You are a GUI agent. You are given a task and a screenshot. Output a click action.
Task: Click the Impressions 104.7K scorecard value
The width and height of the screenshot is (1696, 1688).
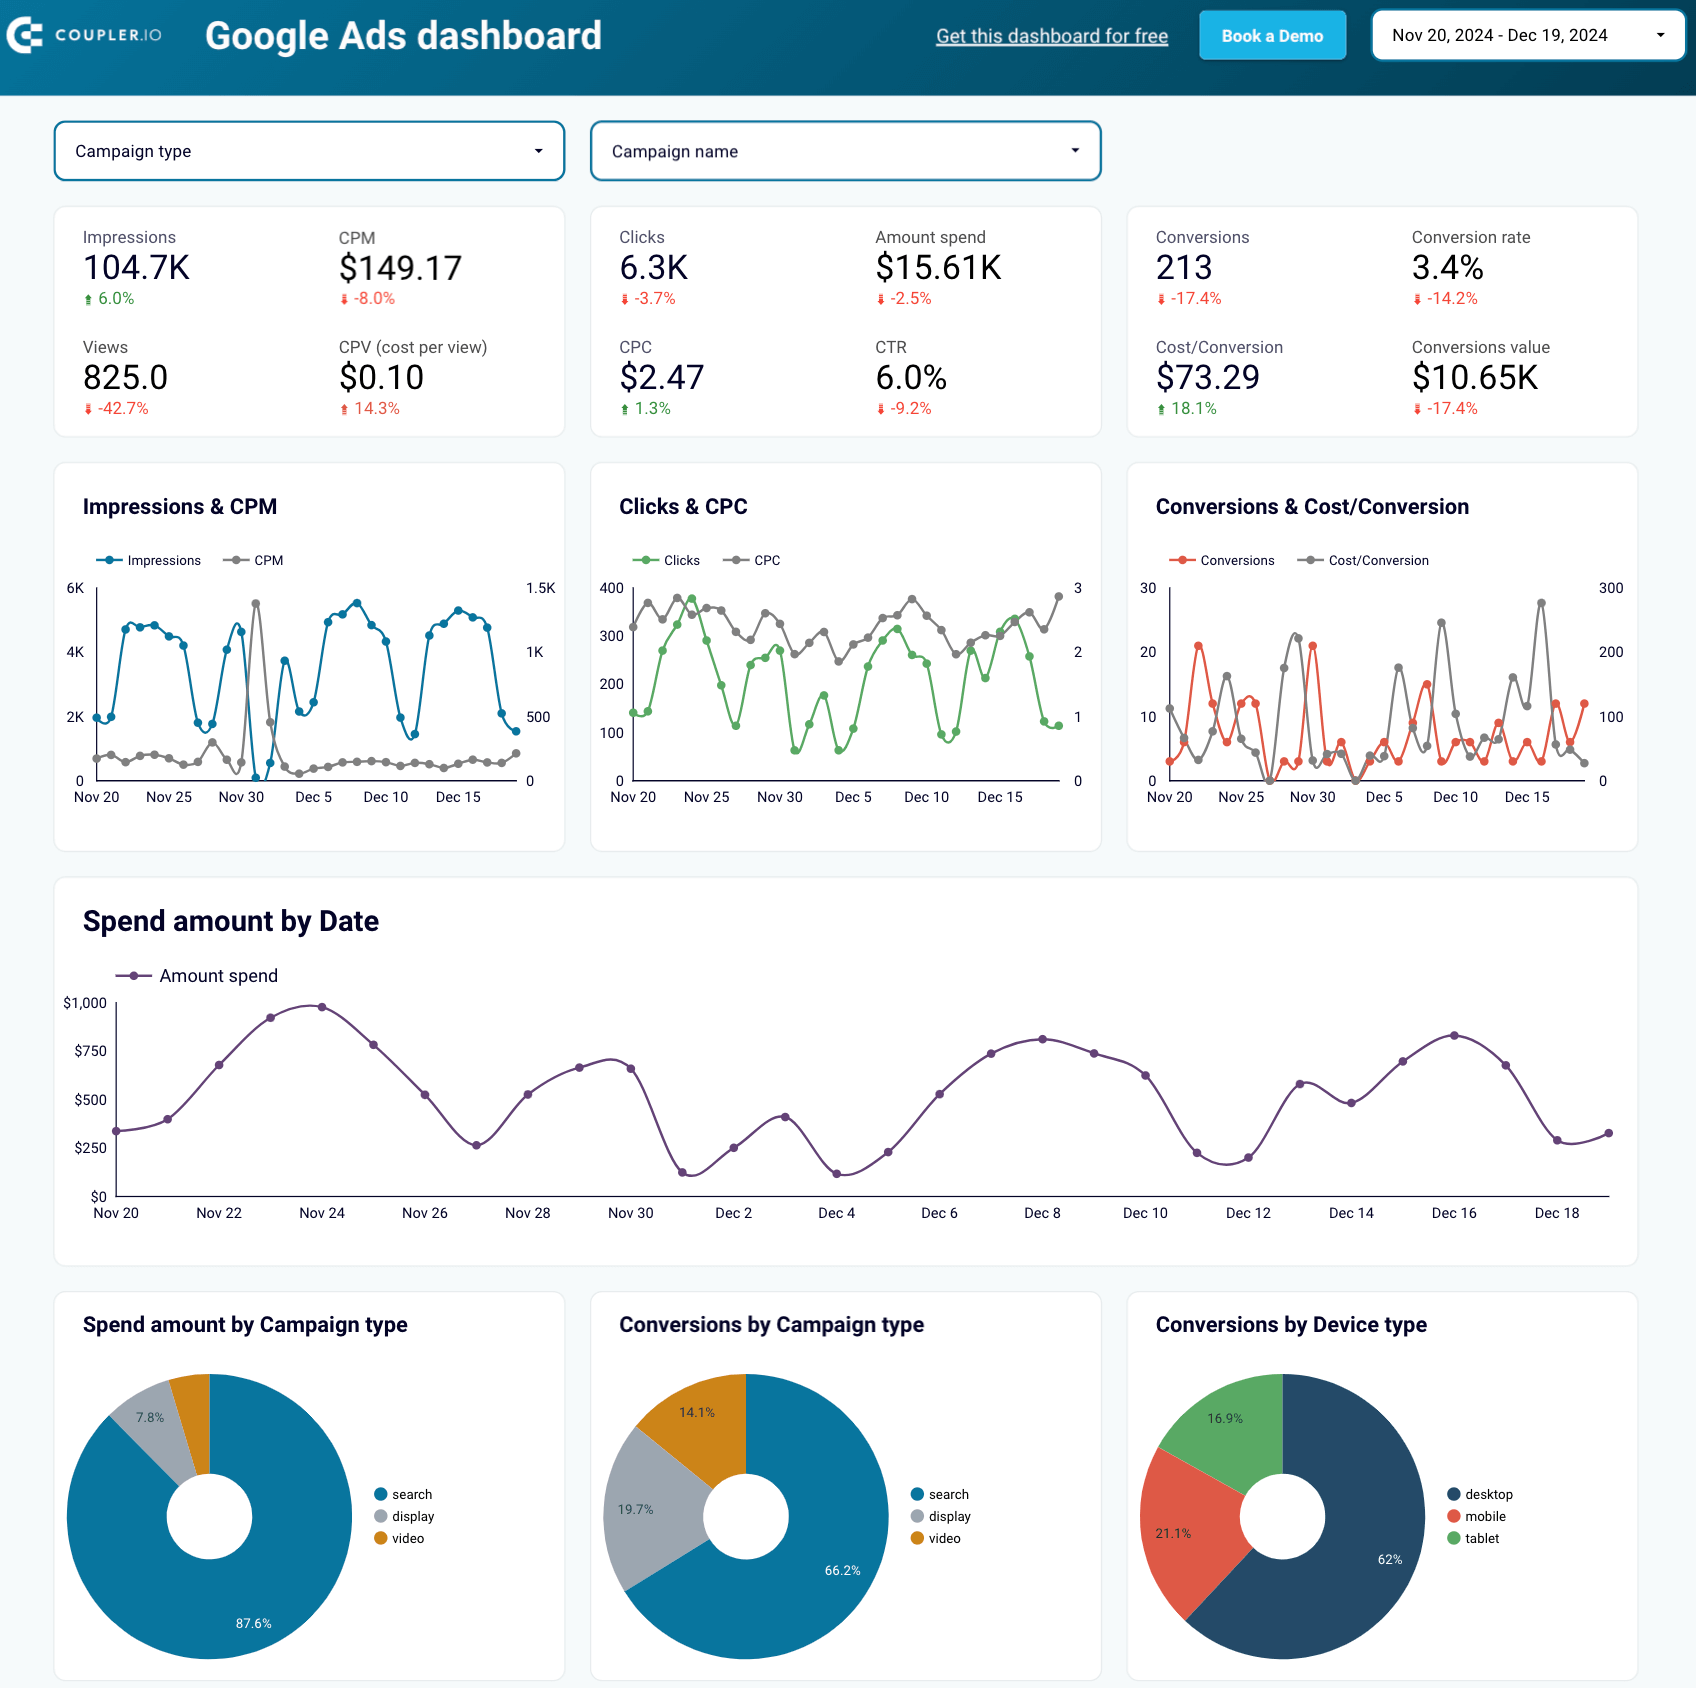pos(136,268)
